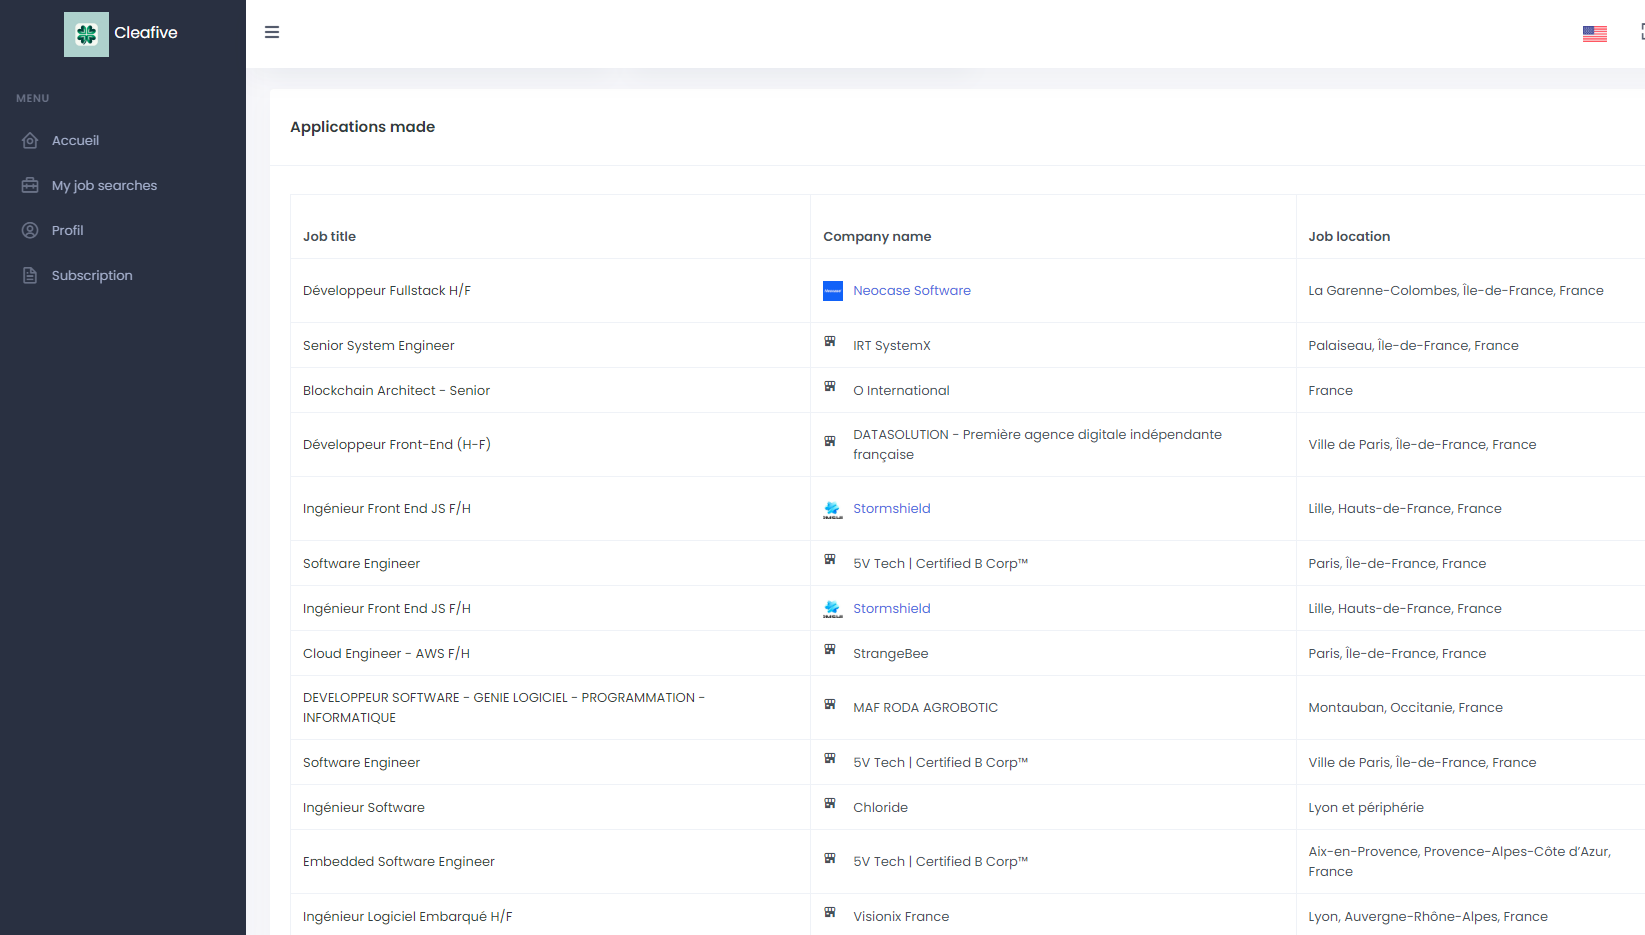
Task: Click La Garenne-Colombes location cell
Action: (x=1456, y=290)
